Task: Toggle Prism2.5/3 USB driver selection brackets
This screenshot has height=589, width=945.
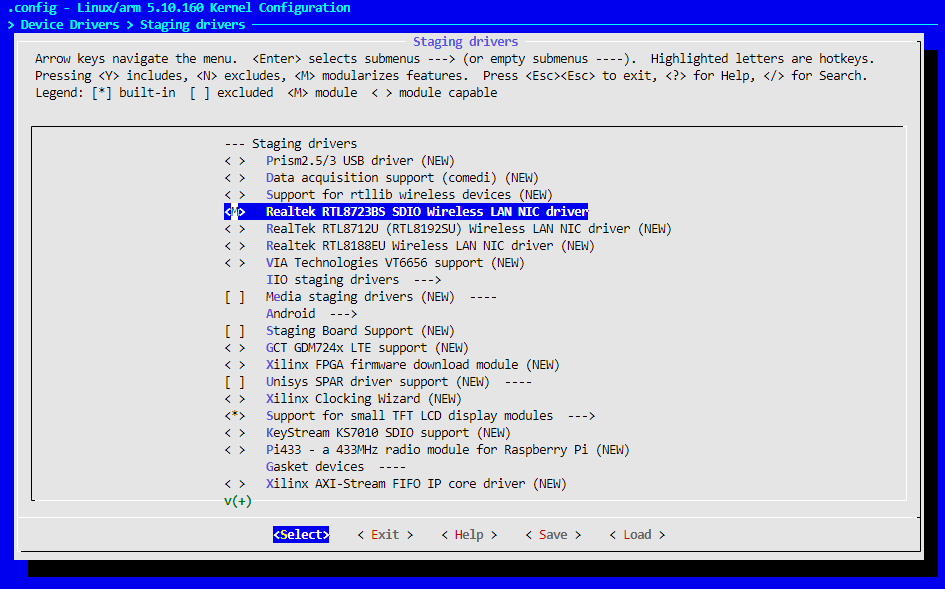Action: tap(235, 161)
